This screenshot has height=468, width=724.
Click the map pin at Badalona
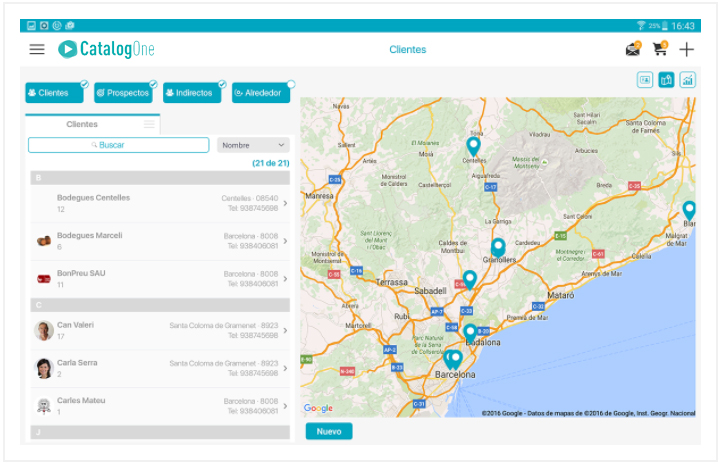[x=470, y=333]
